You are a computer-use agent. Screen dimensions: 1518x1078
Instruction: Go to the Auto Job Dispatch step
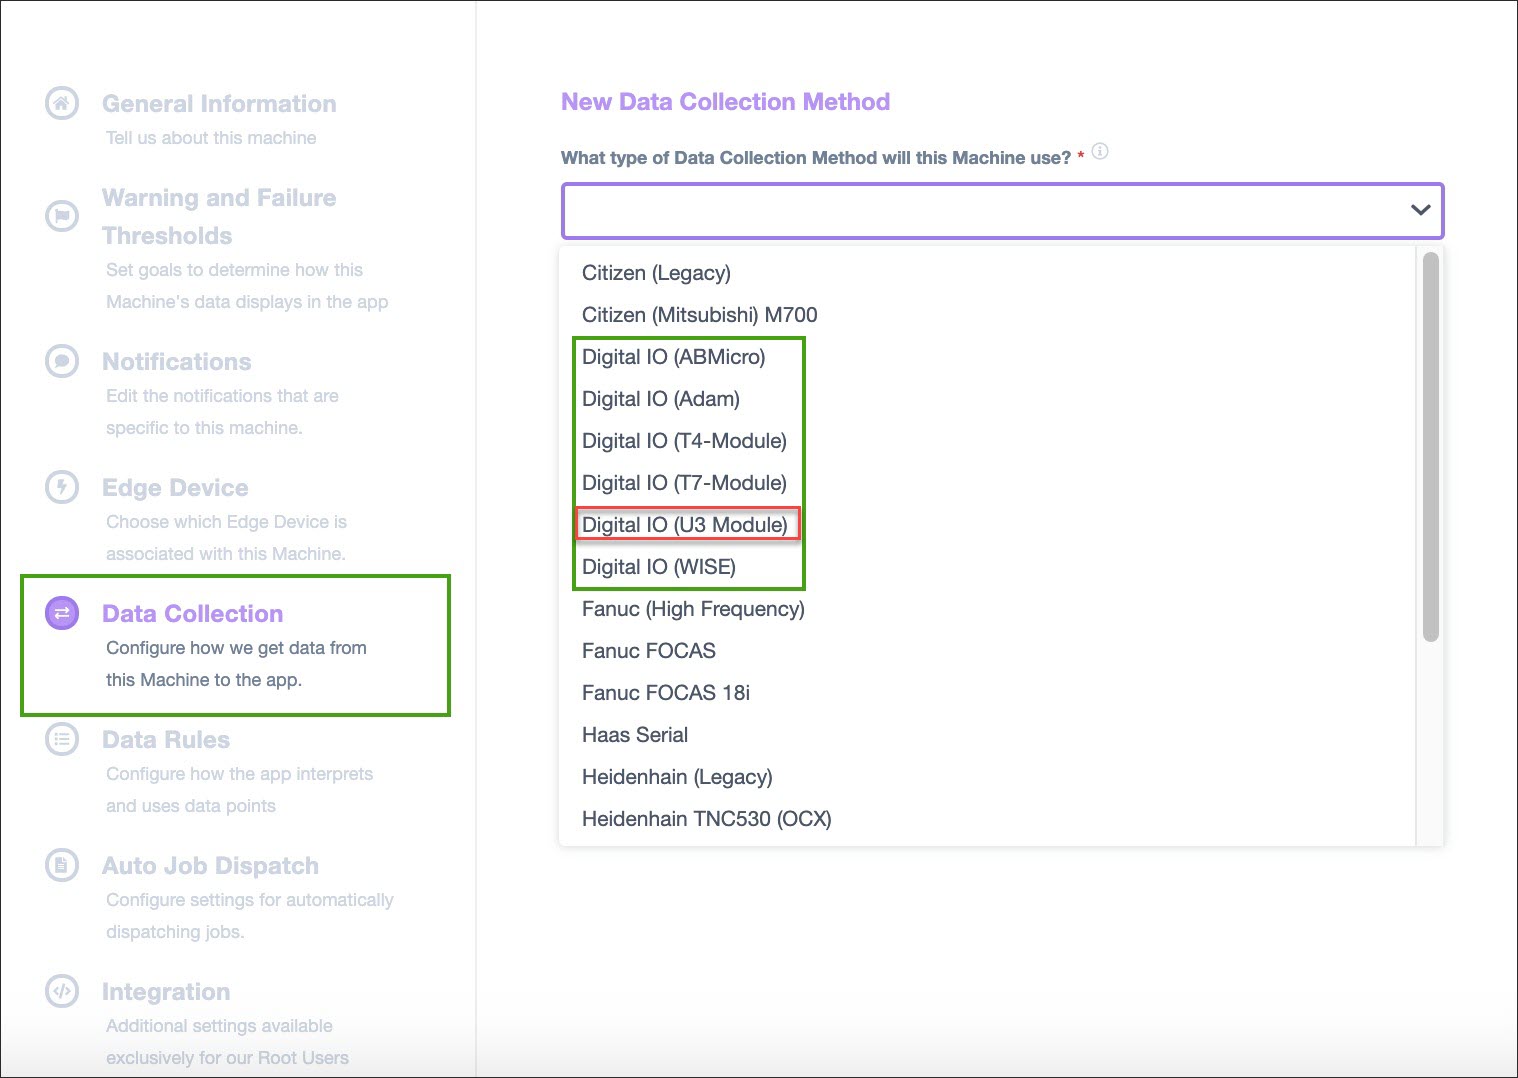[210, 866]
